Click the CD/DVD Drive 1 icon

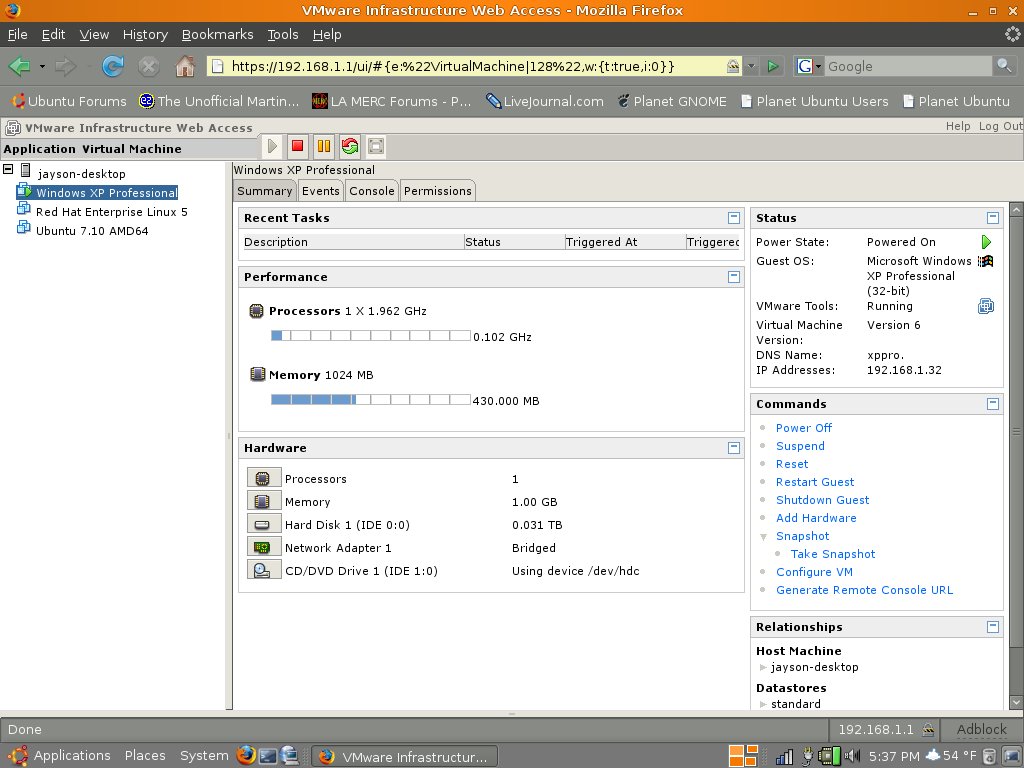pos(263,569)
